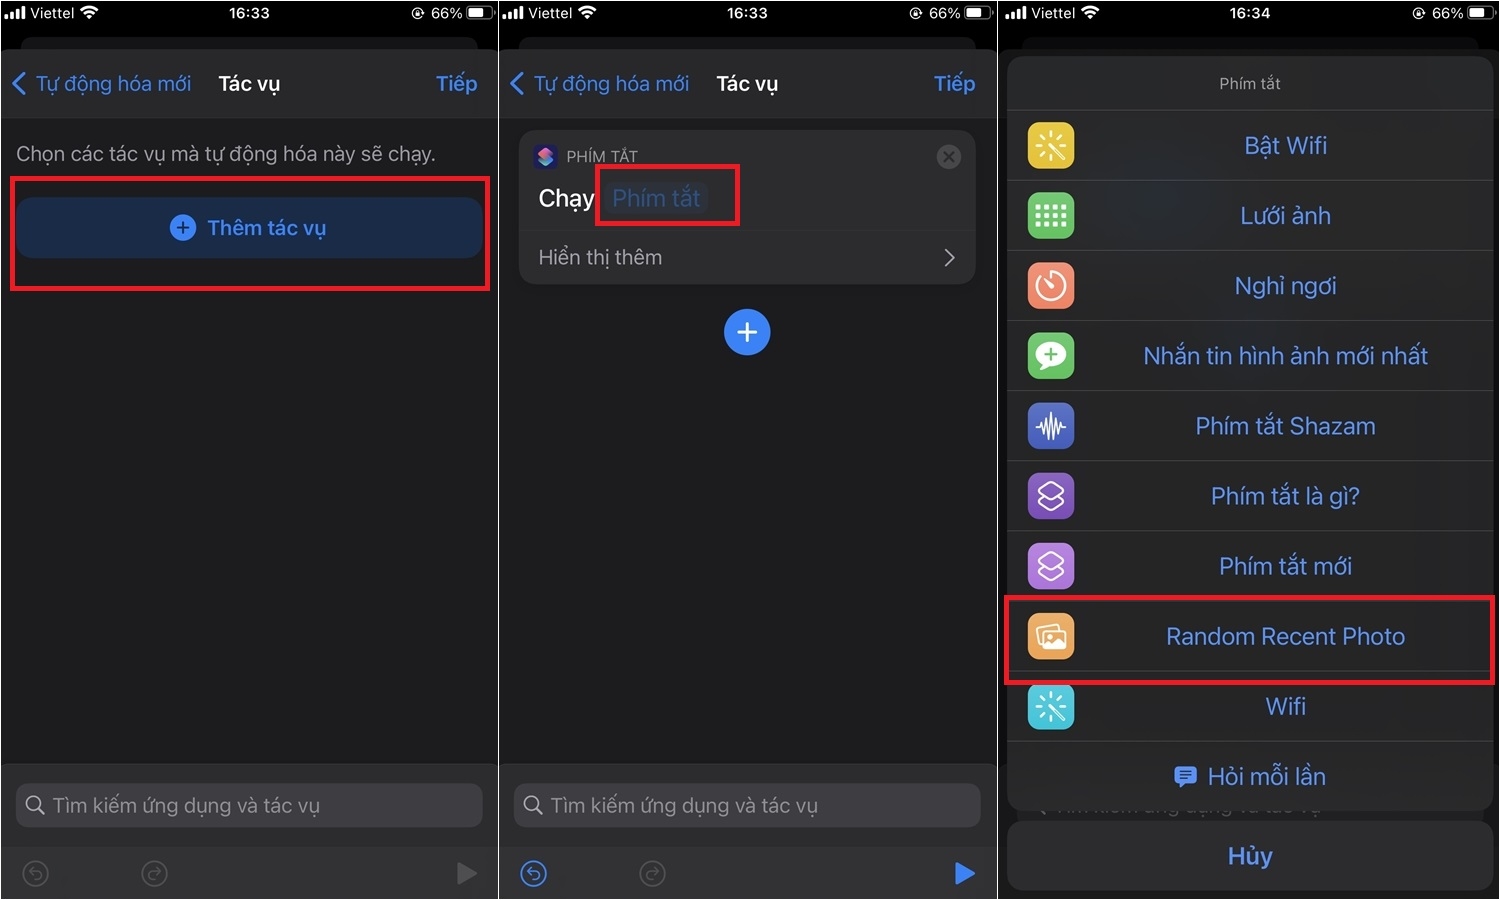Select the Phím tắt Shazam shortcut
Screen dimensions: 1500x900
(1250, 426)
